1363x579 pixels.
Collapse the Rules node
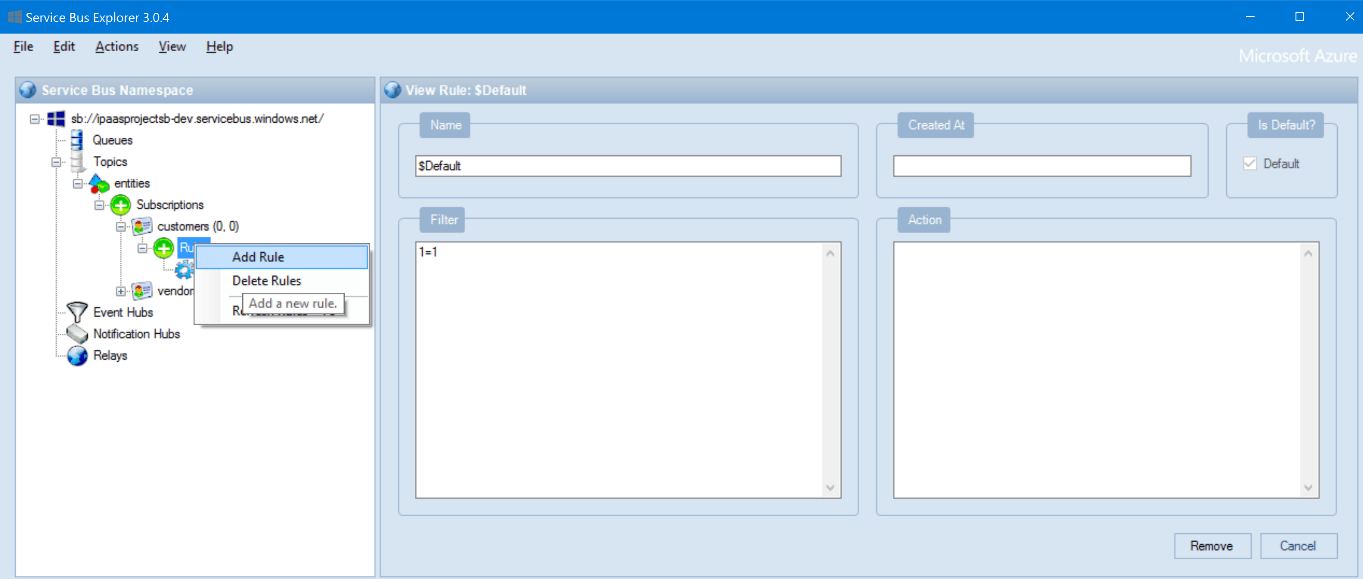[x=142, y=248]
